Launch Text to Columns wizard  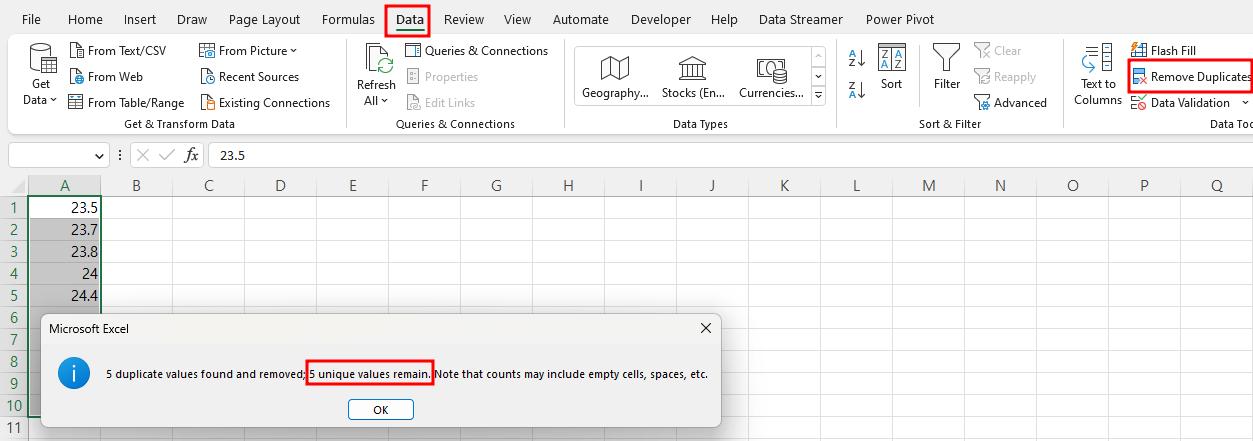coord(1097,75)
